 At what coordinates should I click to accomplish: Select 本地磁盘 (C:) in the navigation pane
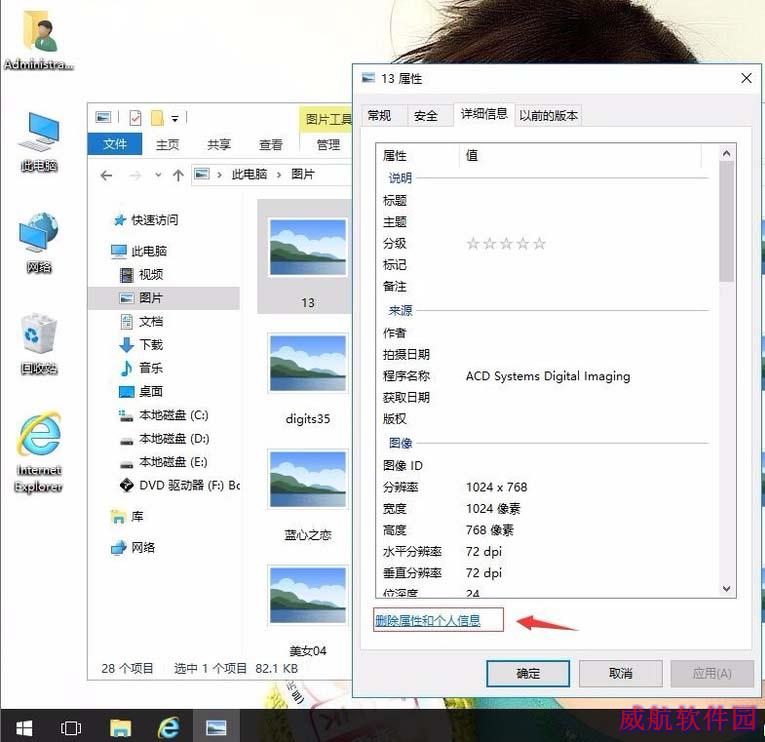(x=164, y=415)
